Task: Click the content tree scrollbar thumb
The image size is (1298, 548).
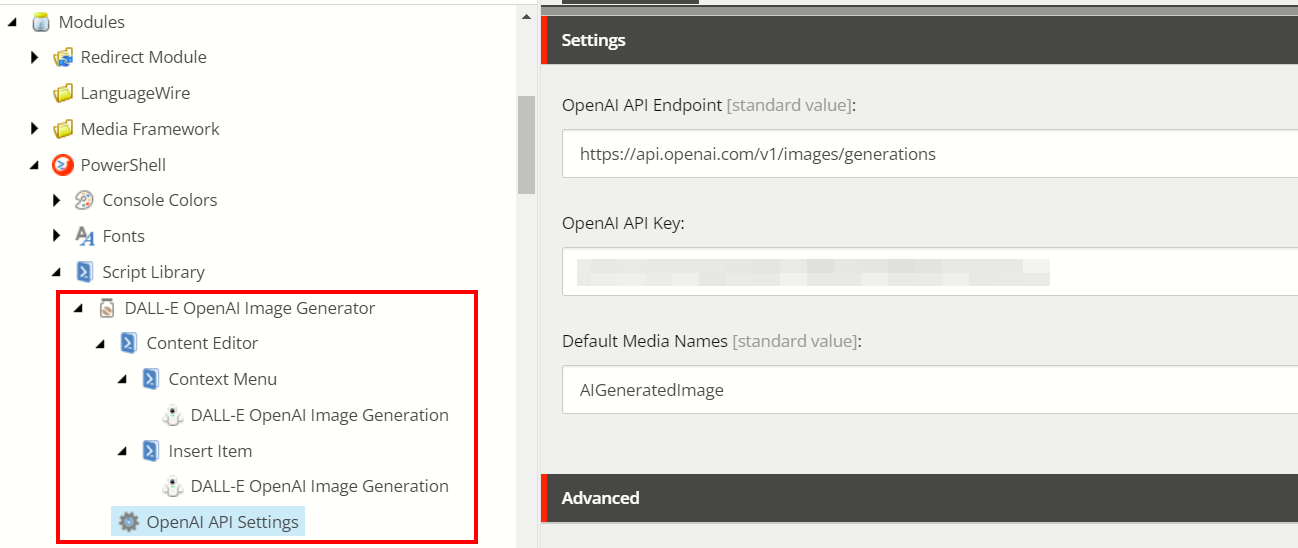Action: click(526, 145)
